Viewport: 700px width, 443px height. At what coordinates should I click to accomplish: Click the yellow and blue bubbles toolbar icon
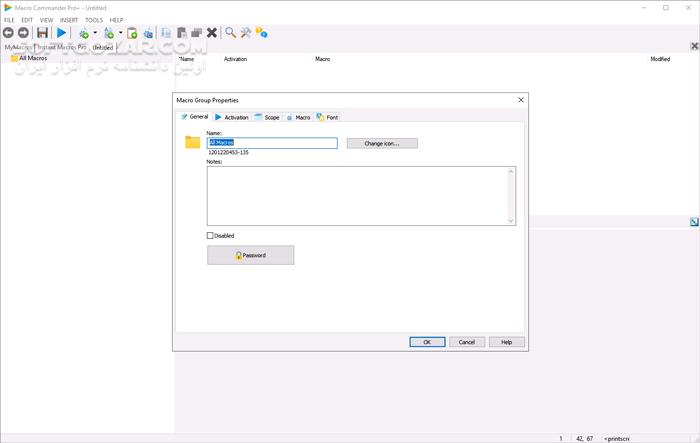tap(262, 33)
